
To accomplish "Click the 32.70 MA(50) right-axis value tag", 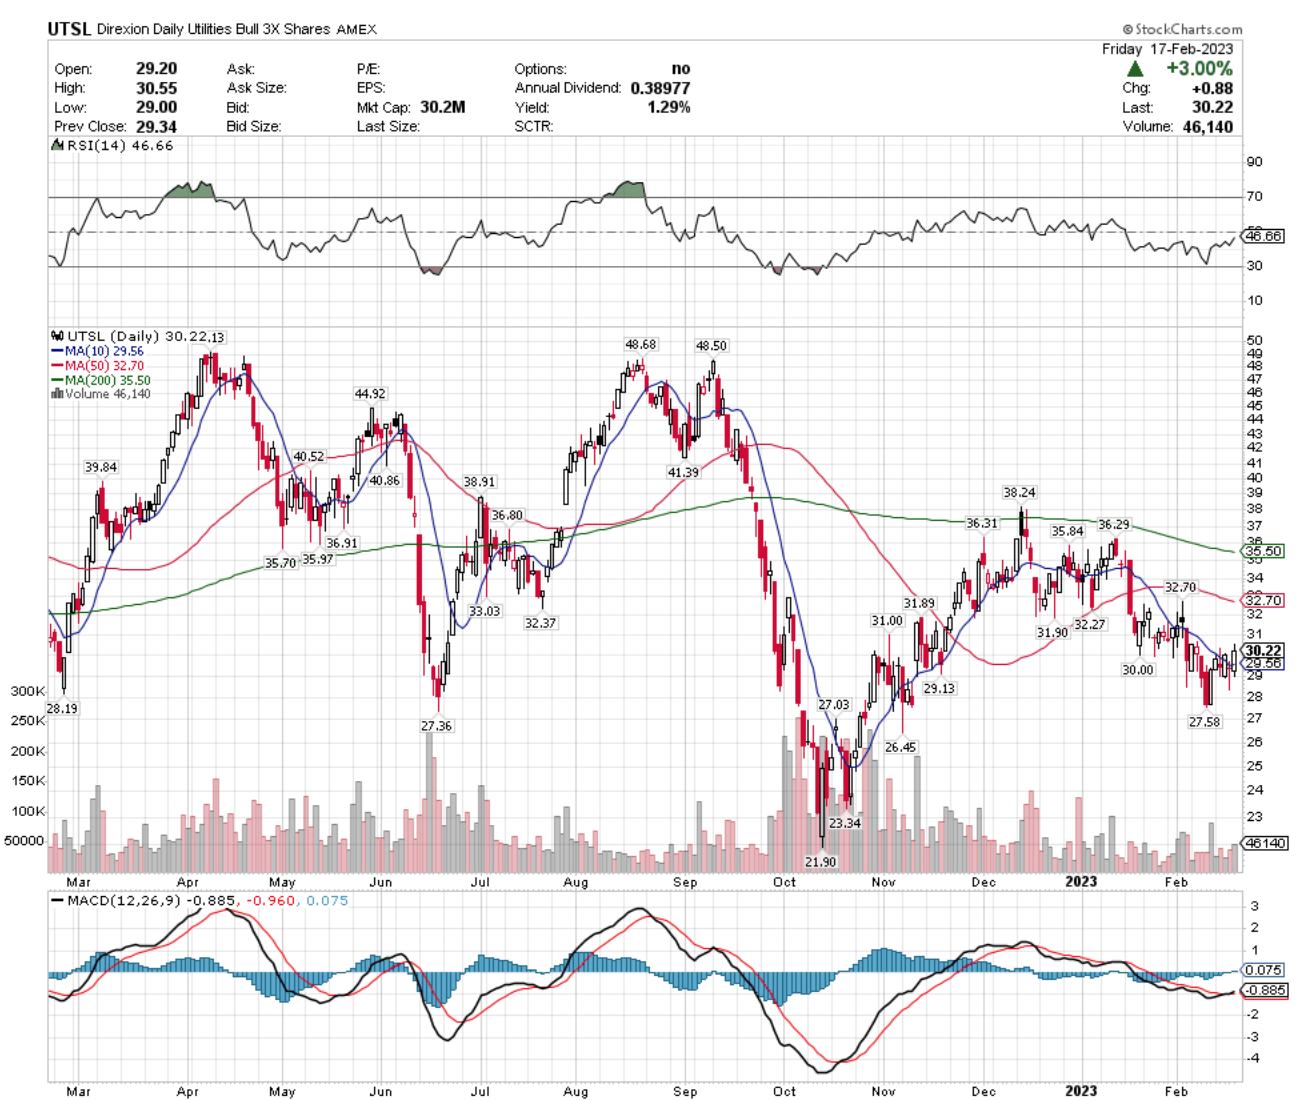I will [1263, 600].
